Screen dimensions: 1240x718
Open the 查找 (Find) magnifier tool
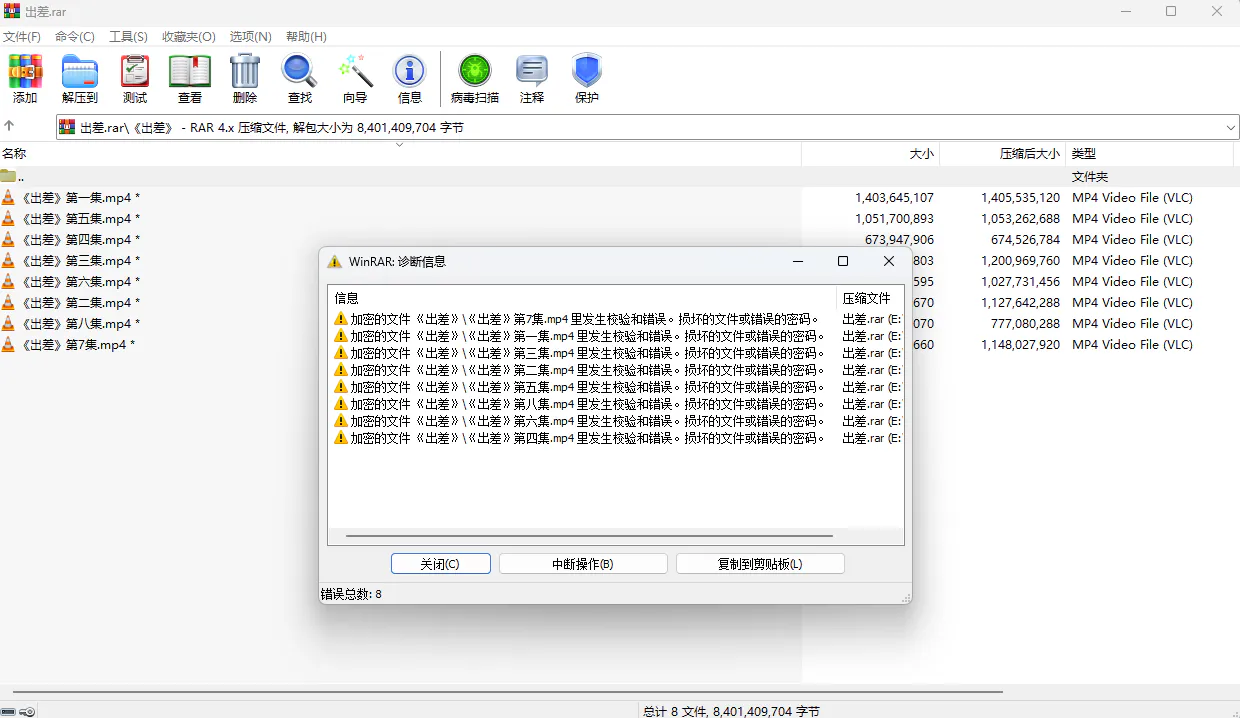coord(300,79)
